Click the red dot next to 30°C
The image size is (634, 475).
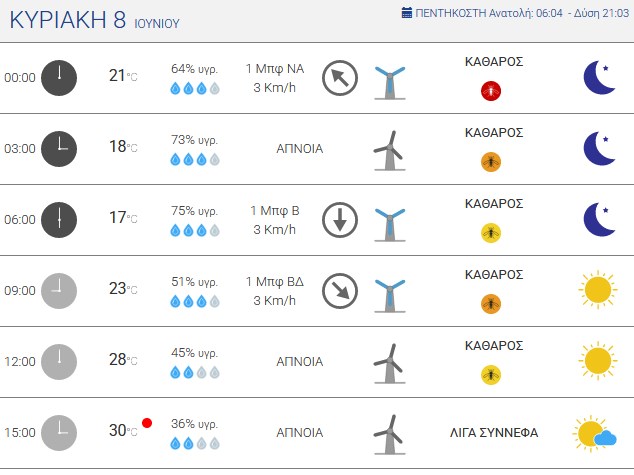[x=147, y=423]
